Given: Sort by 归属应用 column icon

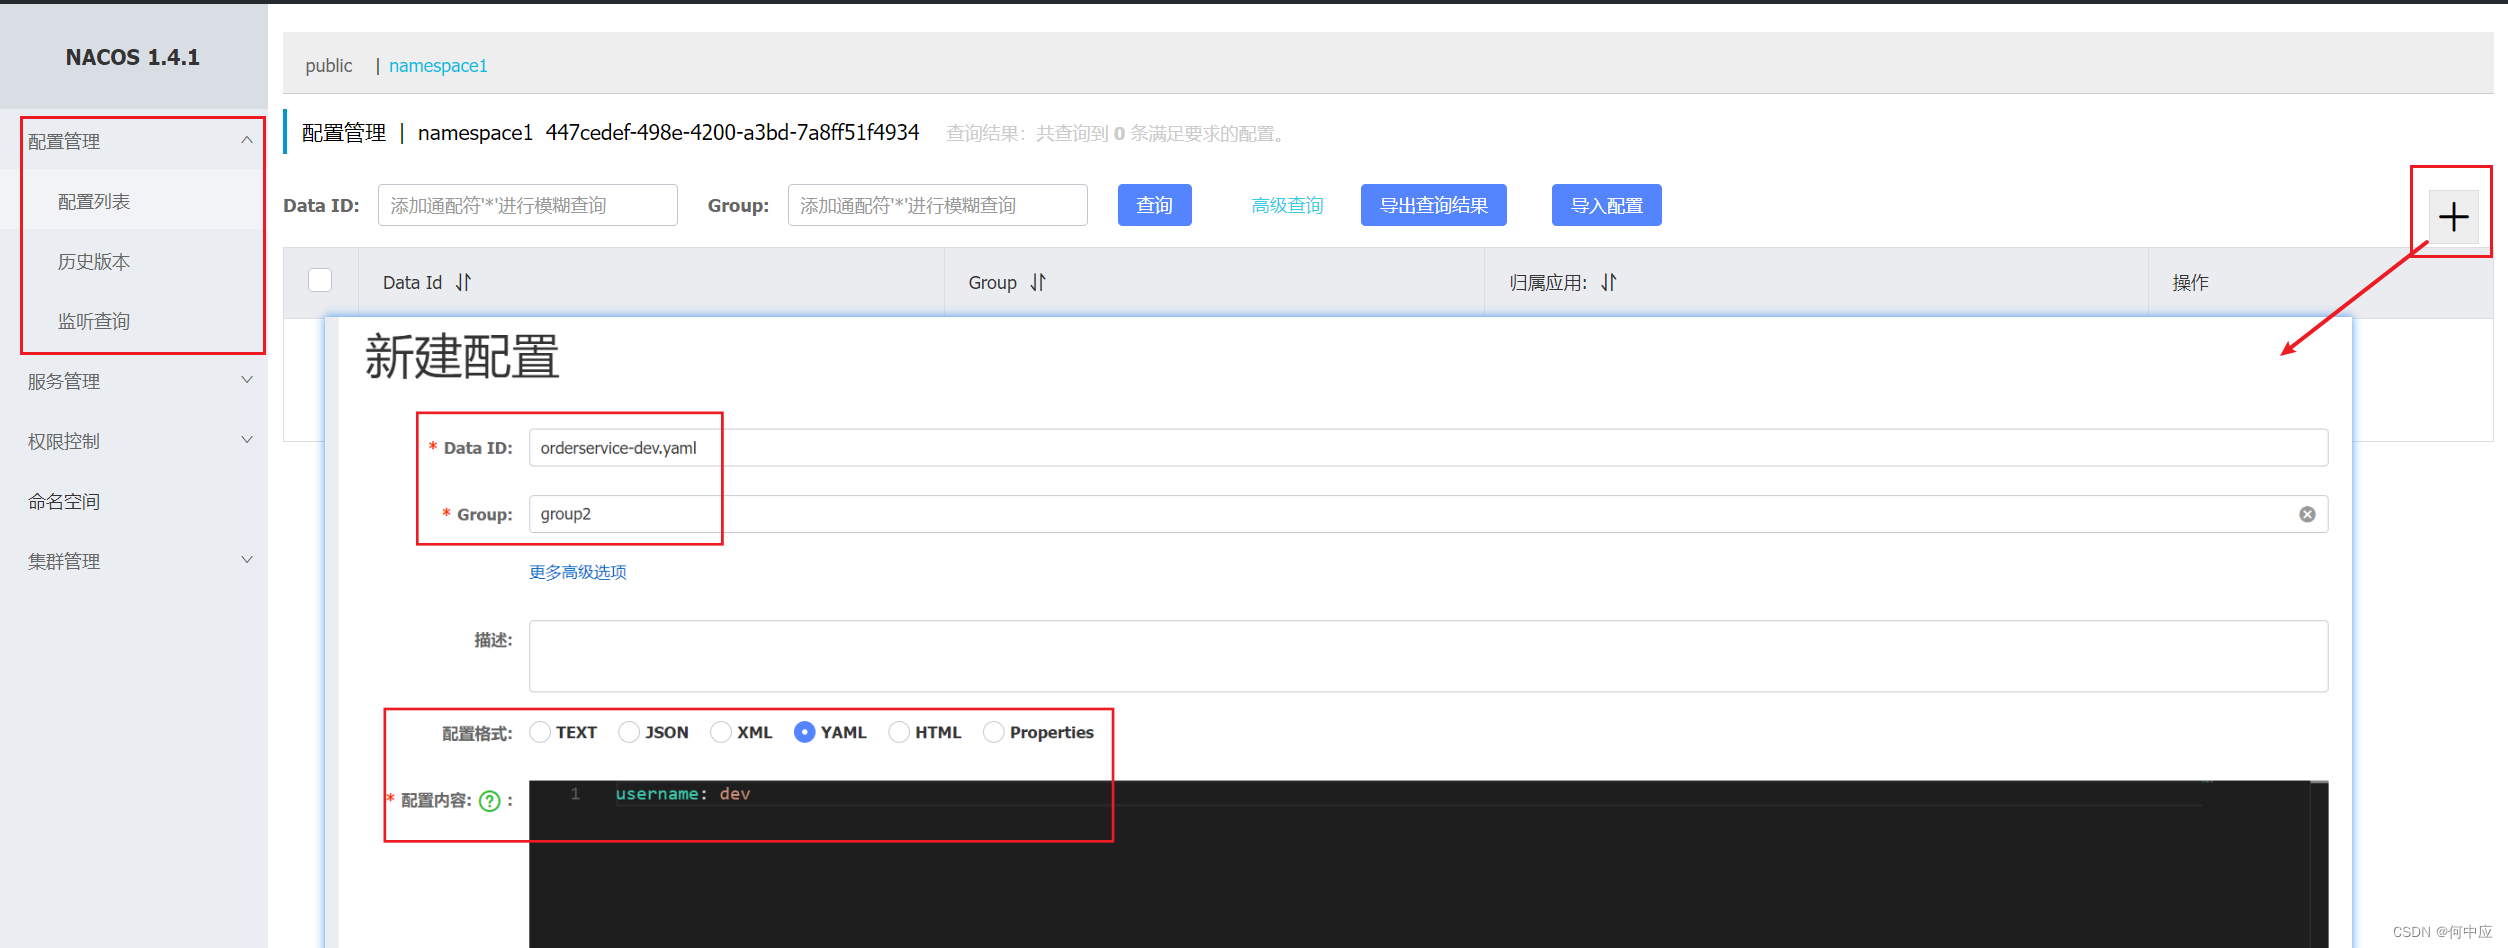Looking at the screenshot, I should [x=1608, y=283].
